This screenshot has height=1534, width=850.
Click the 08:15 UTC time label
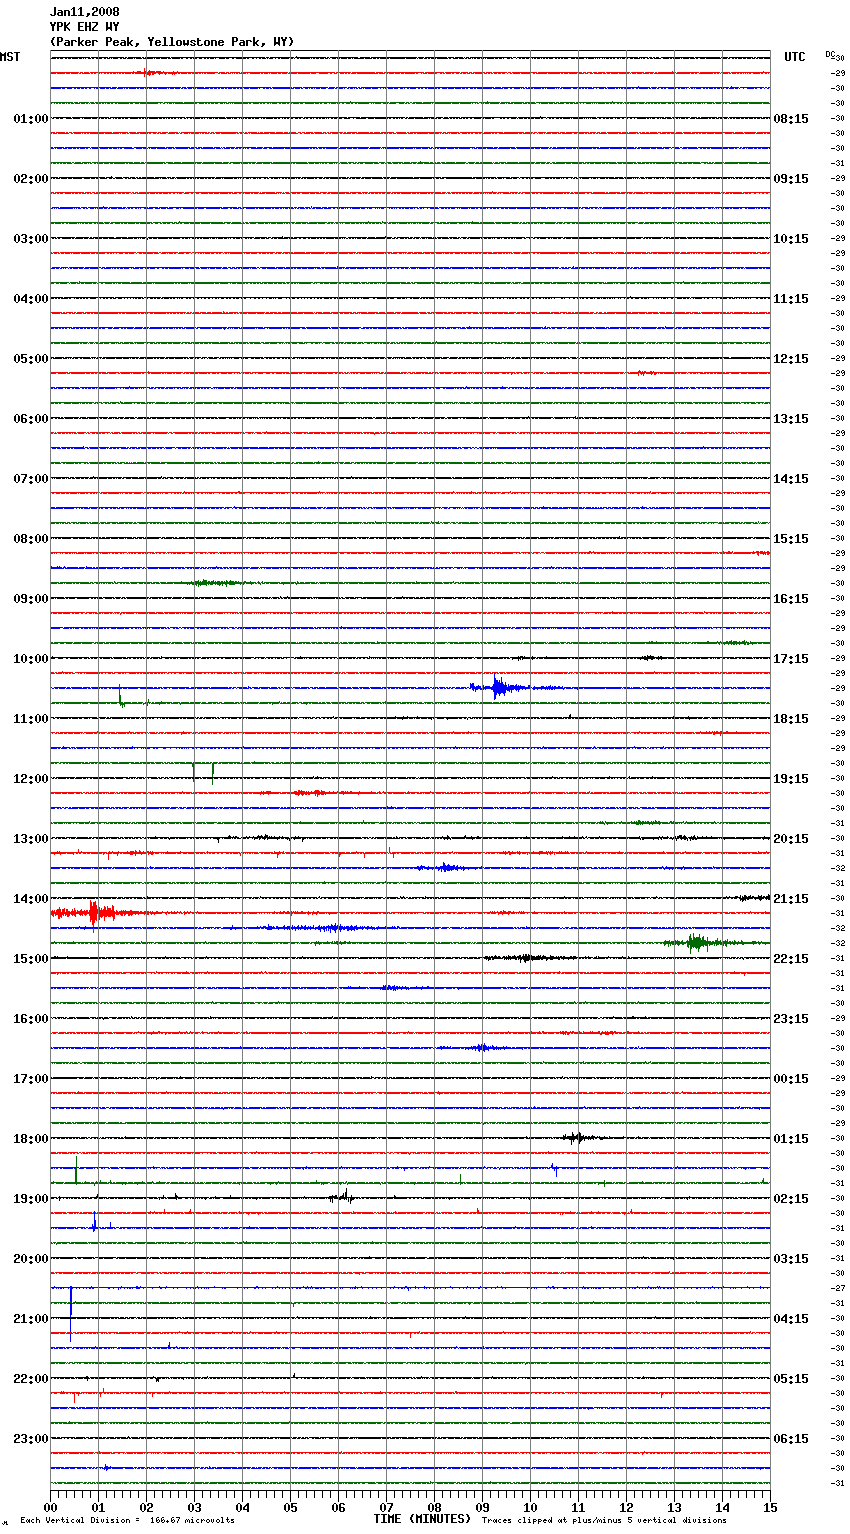pyautogui.click(x=791, y=119)
